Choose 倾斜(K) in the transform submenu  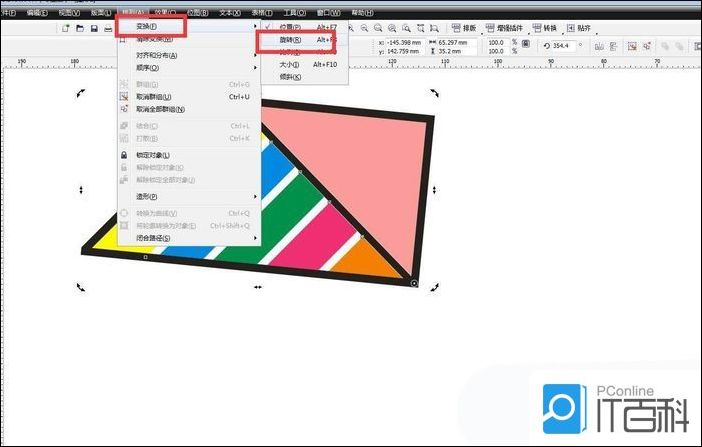(x=304, y=77)
